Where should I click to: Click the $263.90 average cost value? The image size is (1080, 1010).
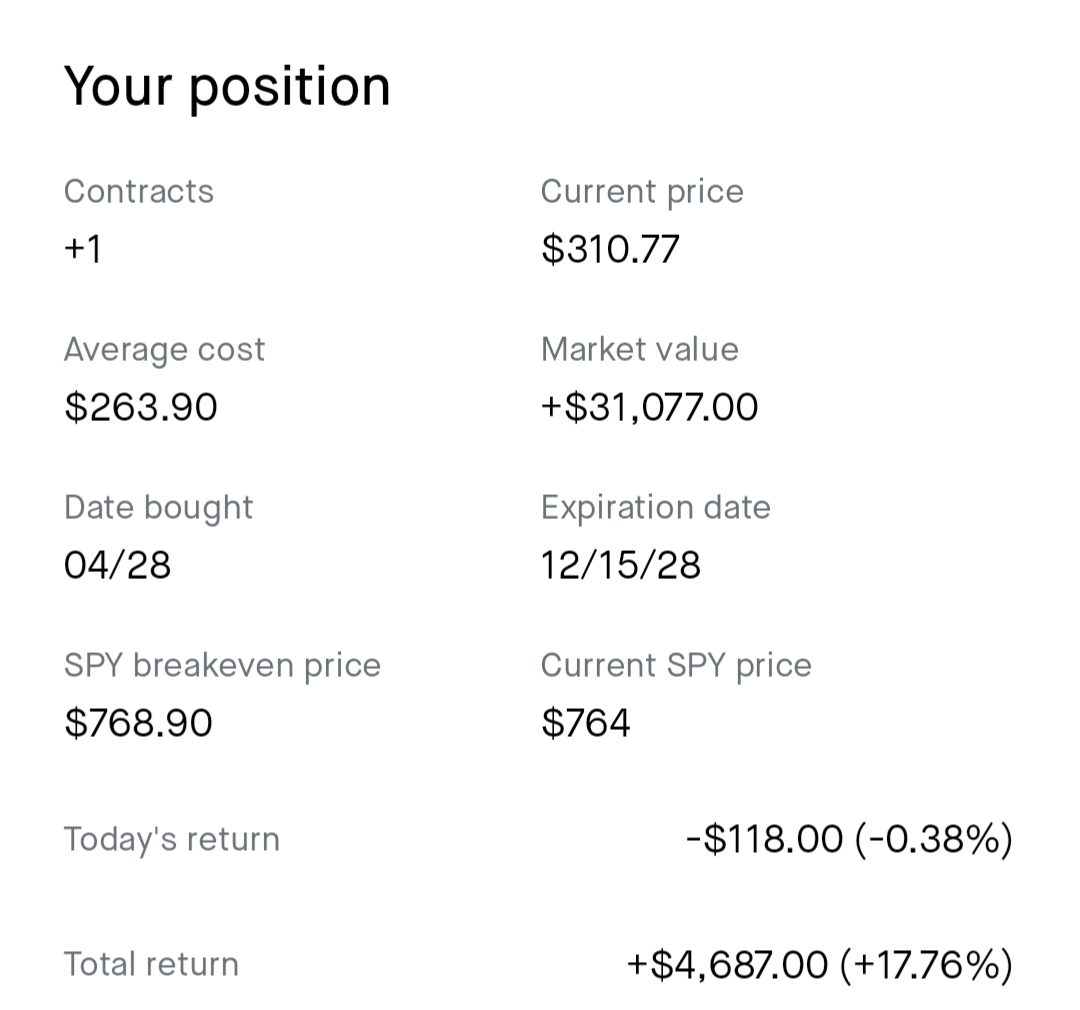[141, 406]
